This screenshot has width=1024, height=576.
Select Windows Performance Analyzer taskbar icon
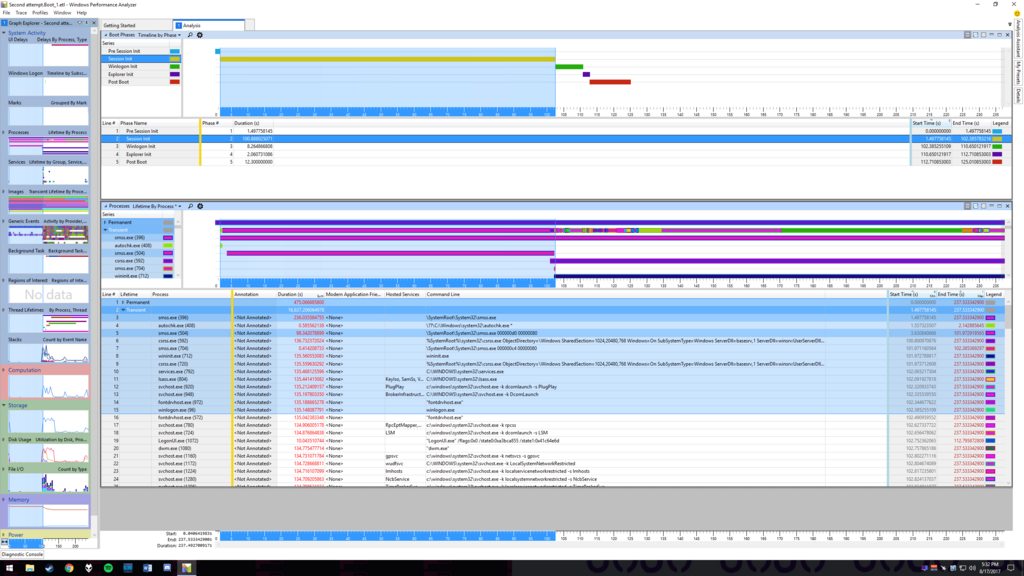[187, 568]
